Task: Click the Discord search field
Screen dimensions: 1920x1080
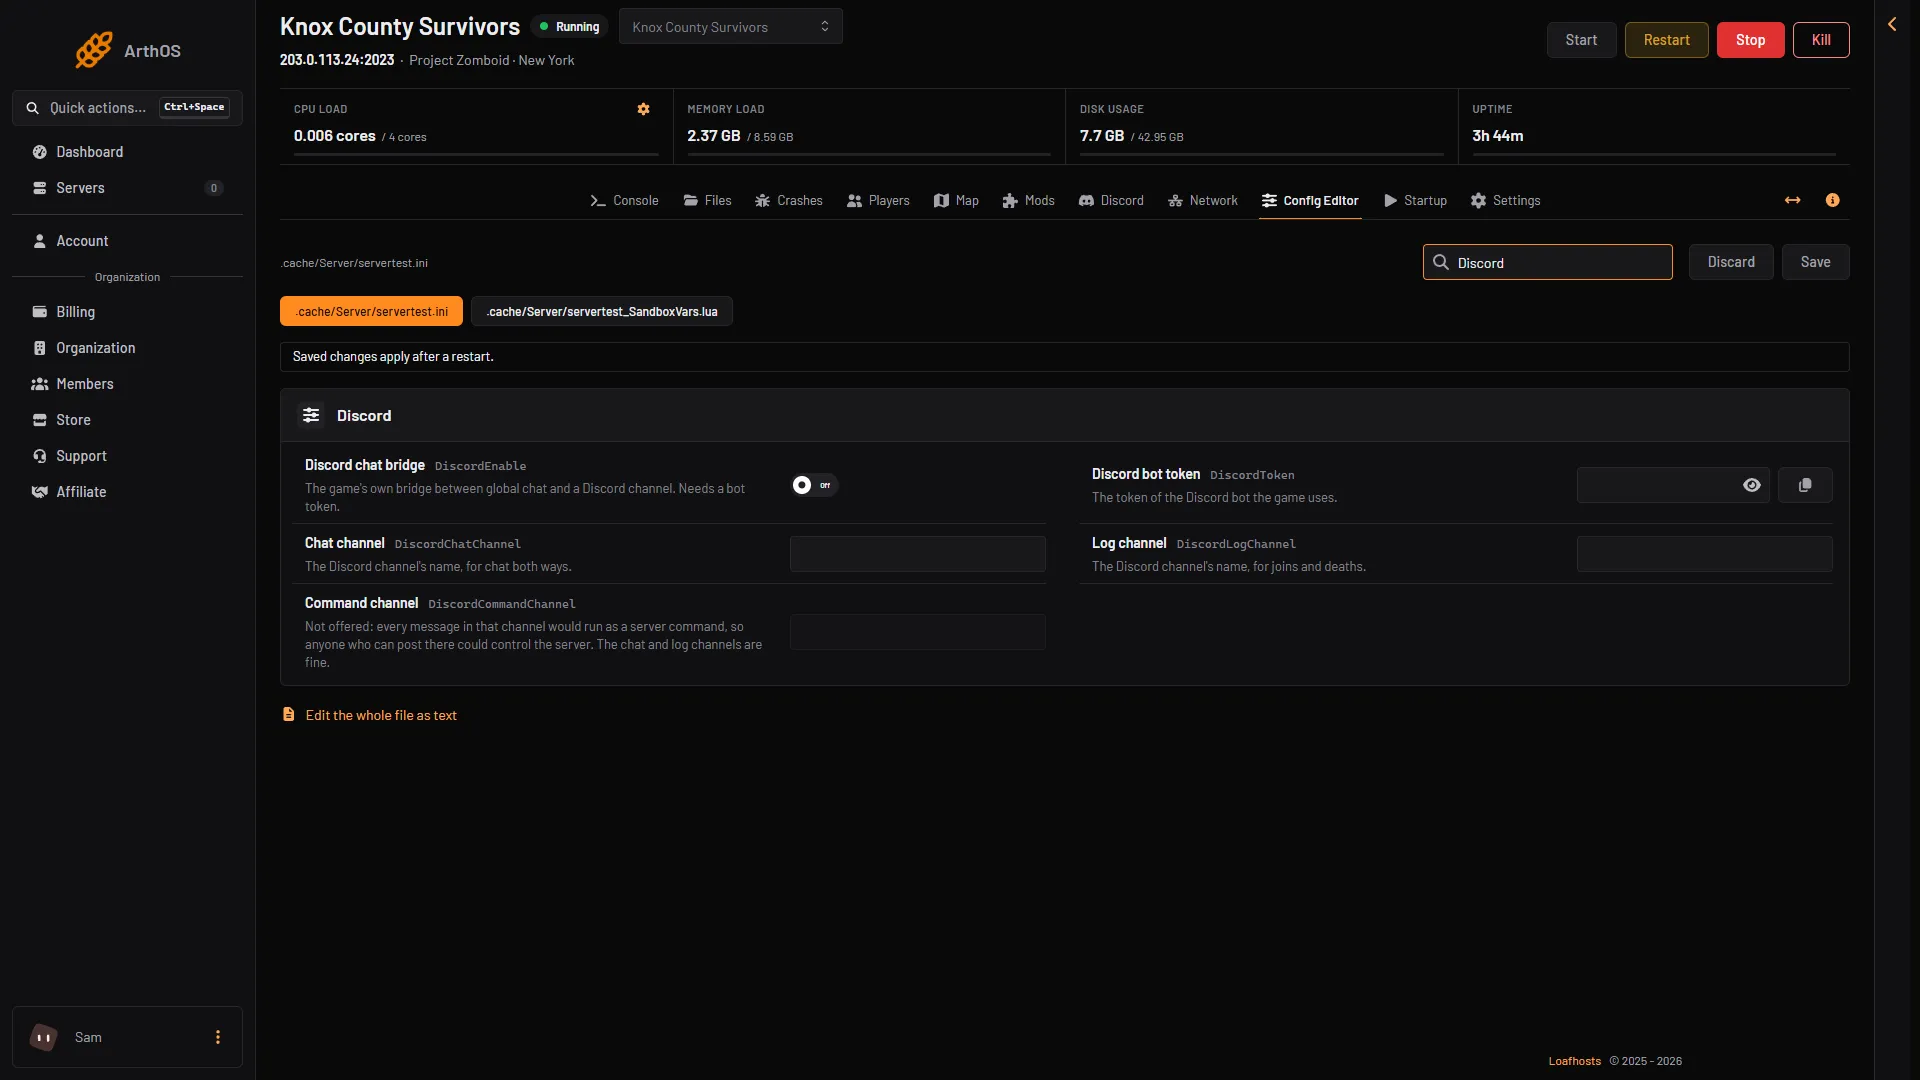Action: pyautogui.click(x=1548, y=262)
